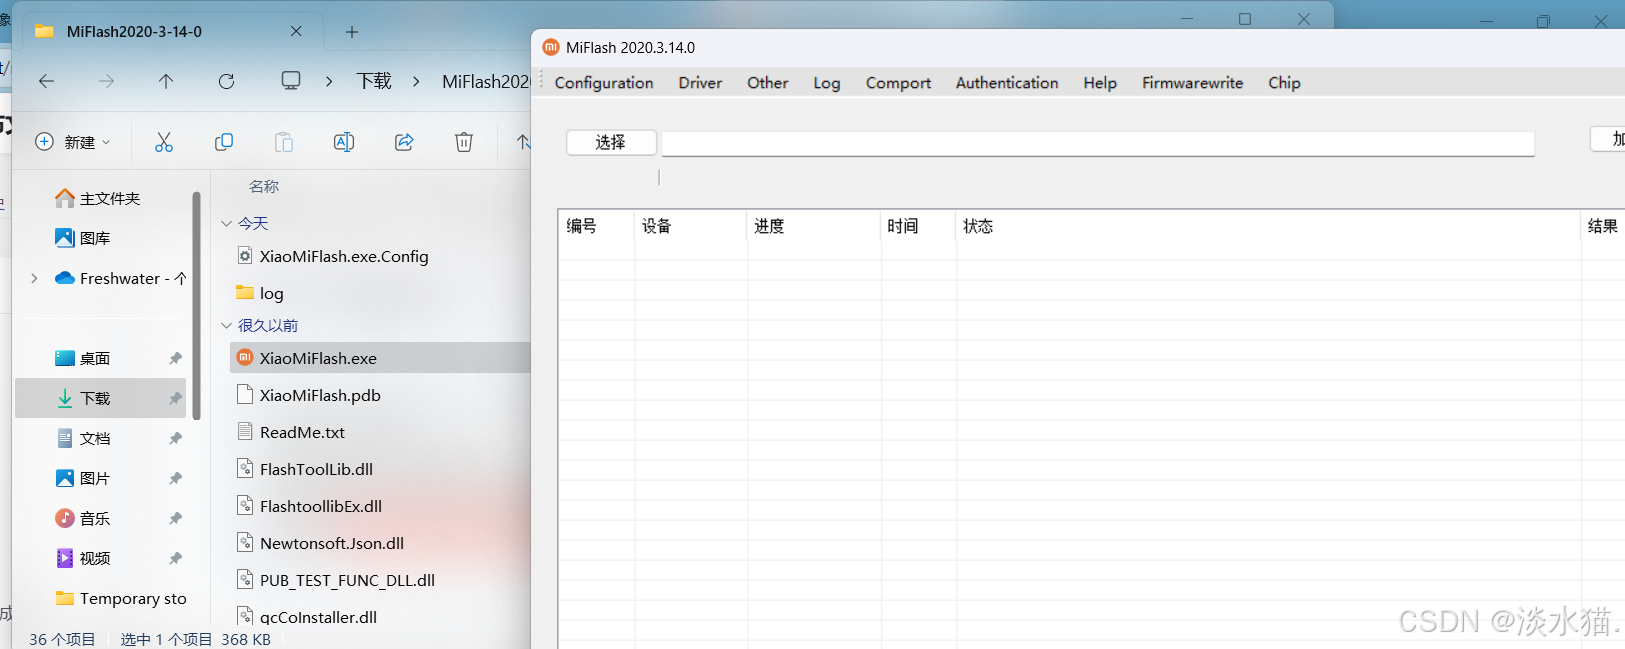Select 图片 in navigation pane
The height and width of the screenshot is (649, 1625).
click(83, 478)
